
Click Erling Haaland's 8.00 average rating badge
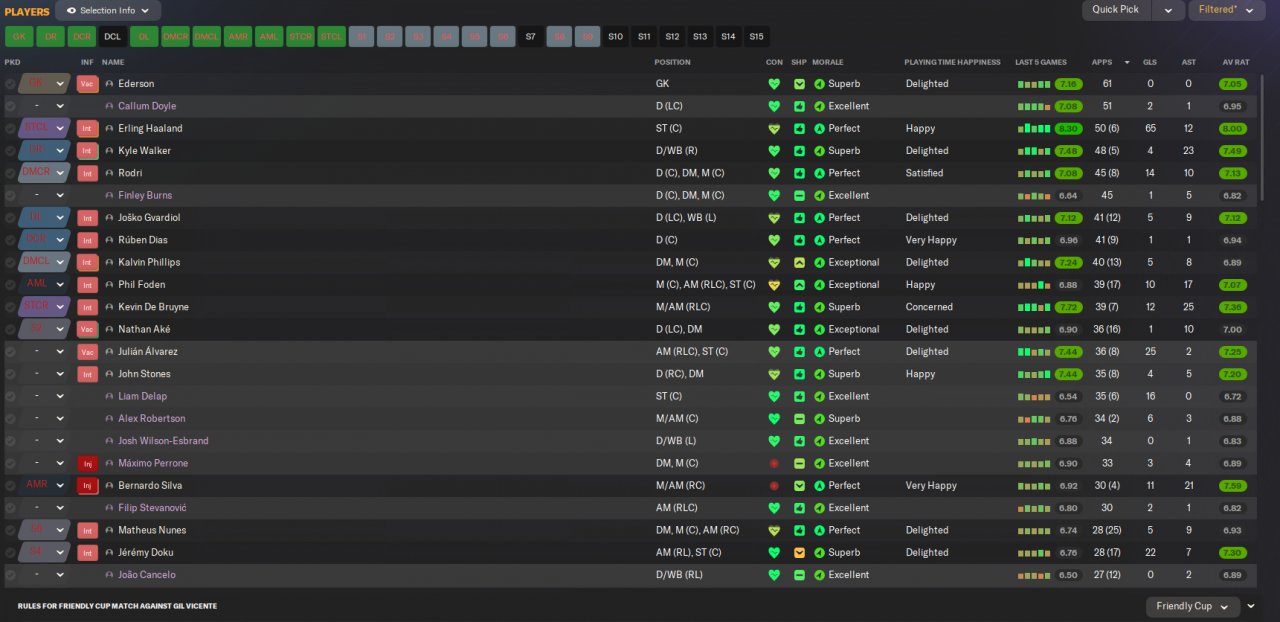click(1232, 129)
